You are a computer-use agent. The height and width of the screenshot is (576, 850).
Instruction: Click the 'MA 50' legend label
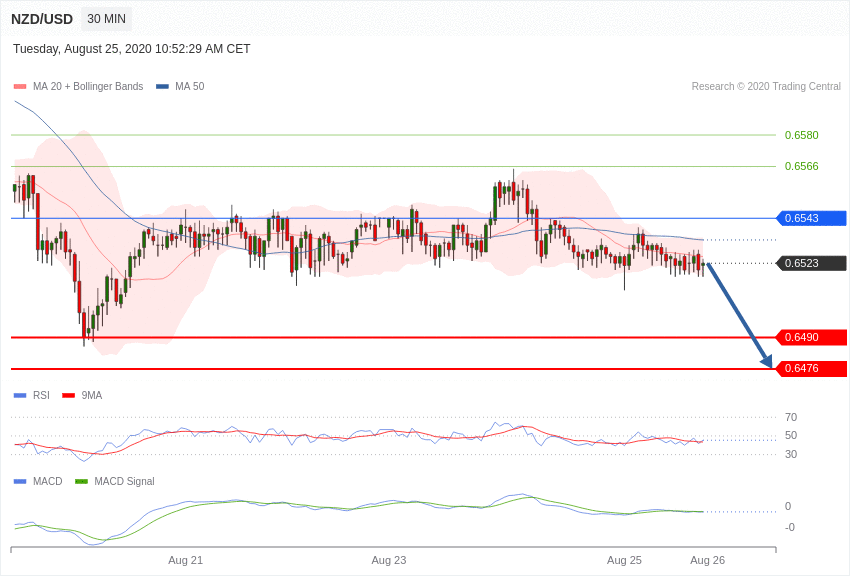pyautogui.click(x=190, y=87)
